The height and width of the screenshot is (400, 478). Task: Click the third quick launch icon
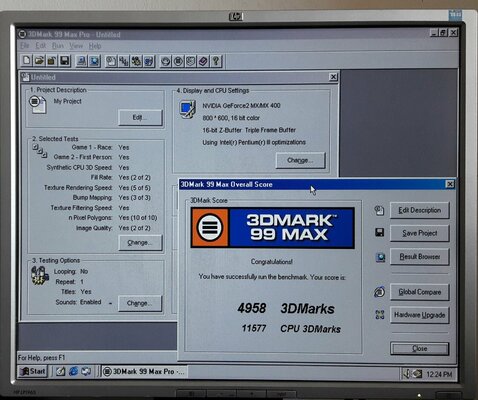click(86, 371)
